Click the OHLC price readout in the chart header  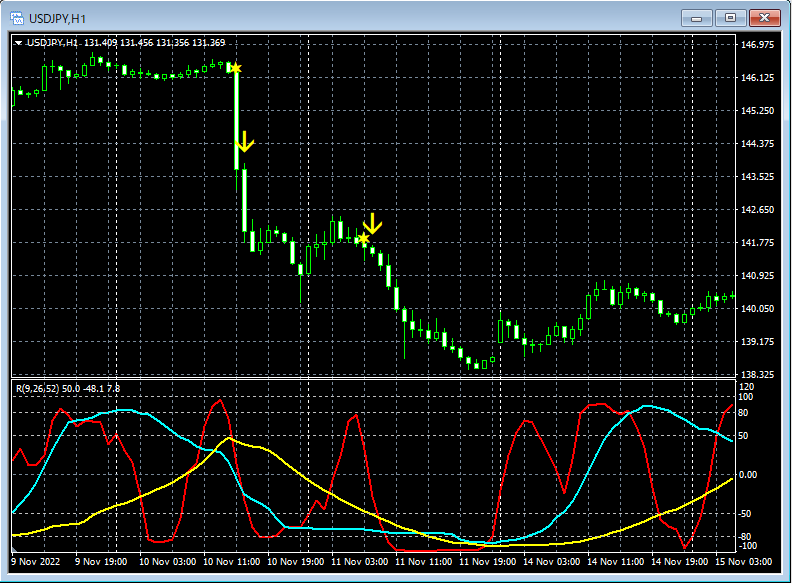pos(155,43)
